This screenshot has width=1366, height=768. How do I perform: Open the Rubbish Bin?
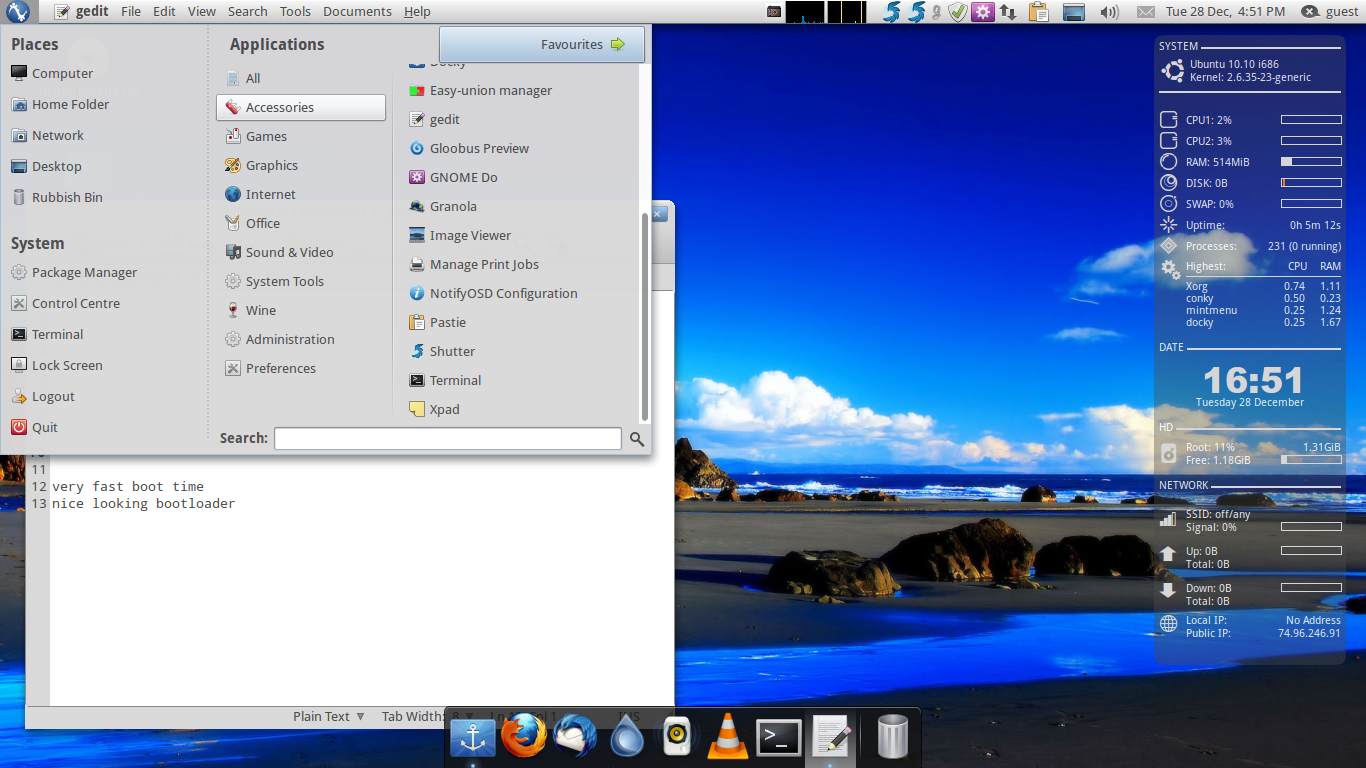coord(66,197)
